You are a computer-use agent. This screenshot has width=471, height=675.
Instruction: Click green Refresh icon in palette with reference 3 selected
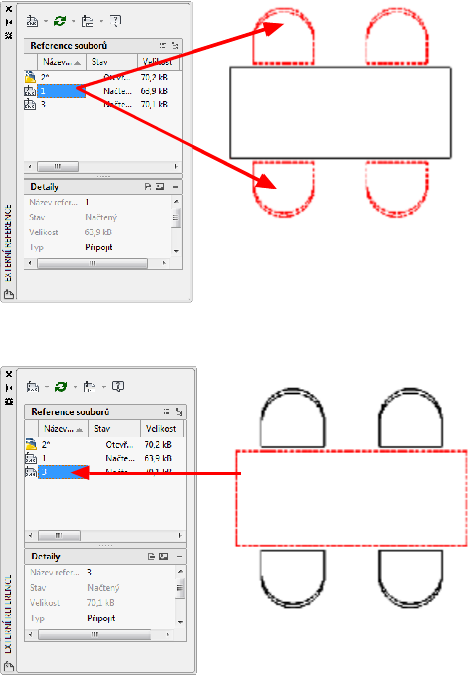[61, 387]
